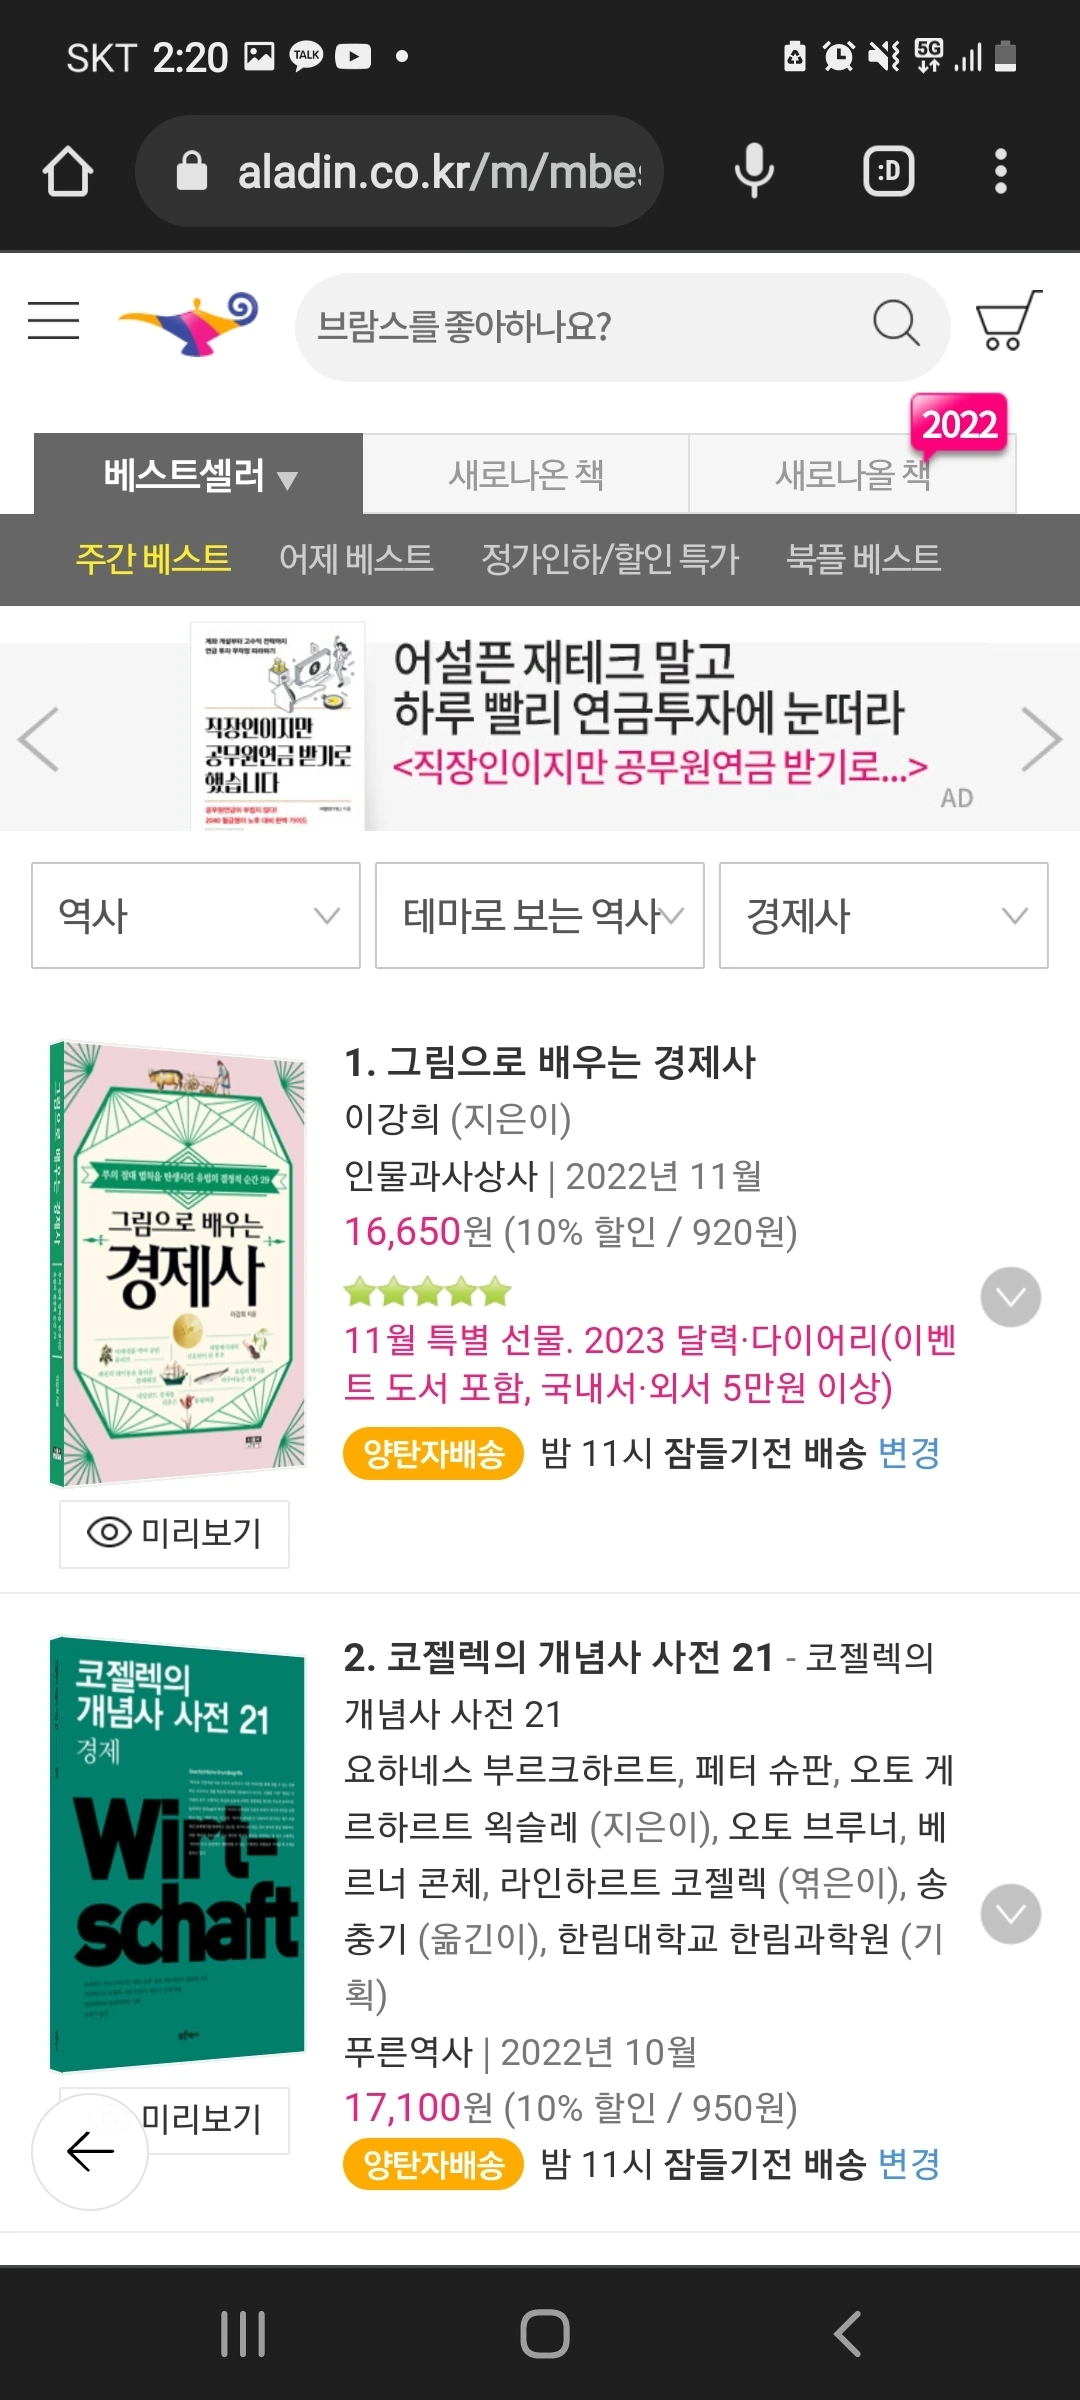The height and width of the screenshot is (2400, 1080).
Task: Switch to 새로나온 책 tab
Action: click(x=526, y=474)
